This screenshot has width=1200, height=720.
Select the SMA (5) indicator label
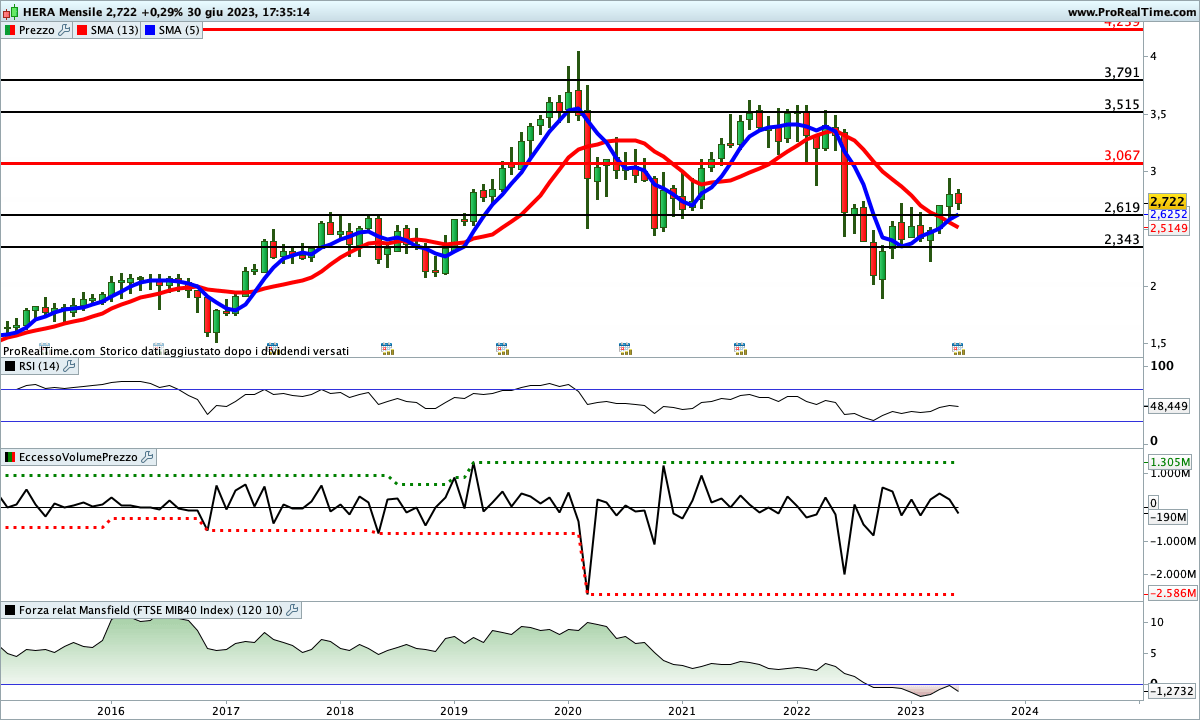[x=181, y=30]
